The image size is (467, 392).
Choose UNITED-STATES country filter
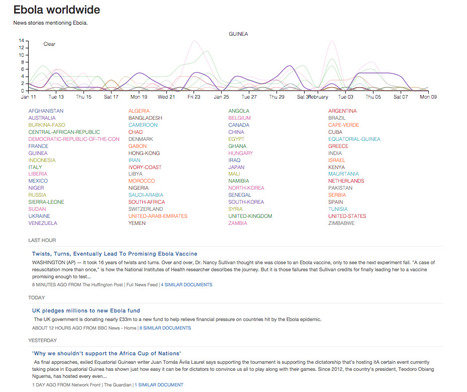(x=347, y=216)
